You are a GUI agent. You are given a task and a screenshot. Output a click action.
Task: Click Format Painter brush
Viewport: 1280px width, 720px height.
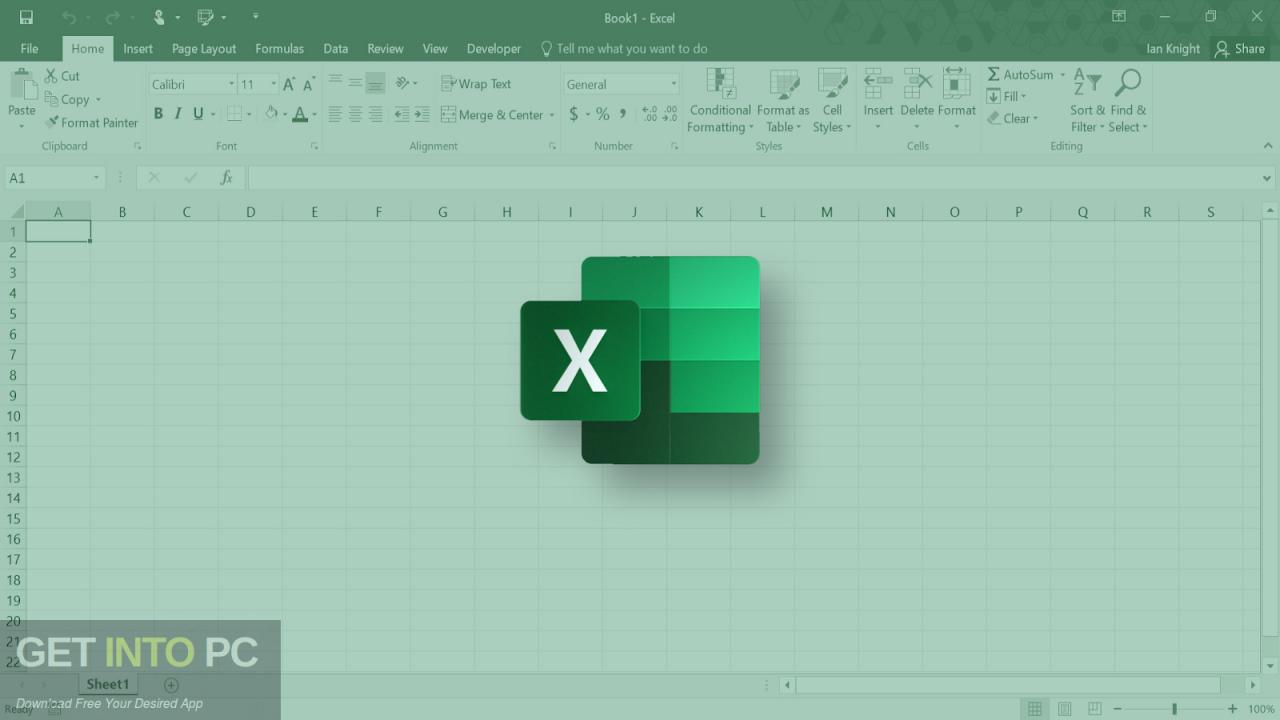[x=91, y=123]
